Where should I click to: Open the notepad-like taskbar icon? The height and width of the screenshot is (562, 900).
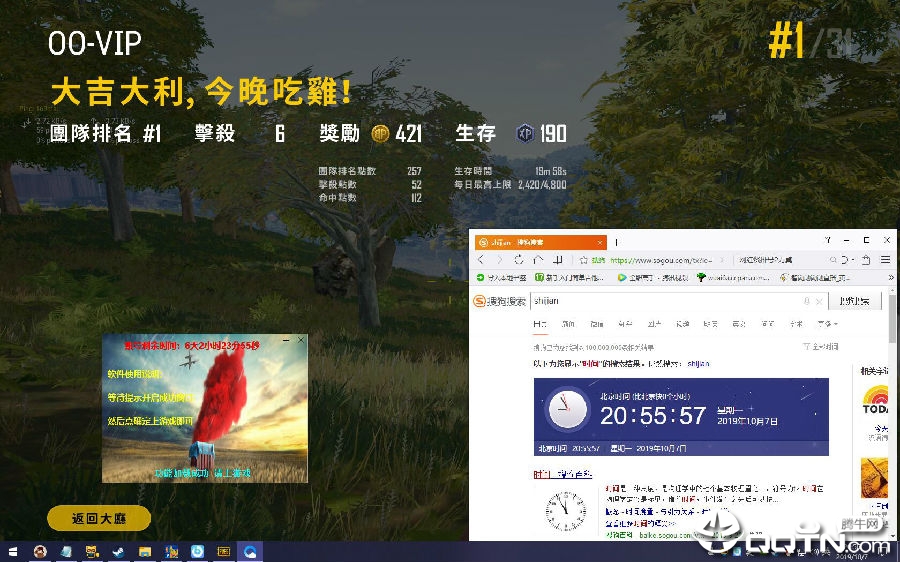pyautogui.click(x=66, y=552)
